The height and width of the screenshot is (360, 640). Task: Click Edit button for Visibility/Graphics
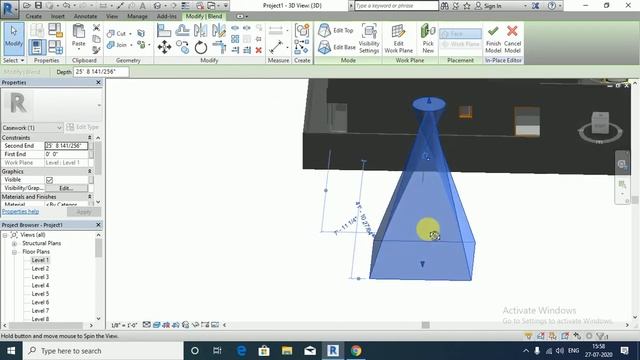[66, 188]
